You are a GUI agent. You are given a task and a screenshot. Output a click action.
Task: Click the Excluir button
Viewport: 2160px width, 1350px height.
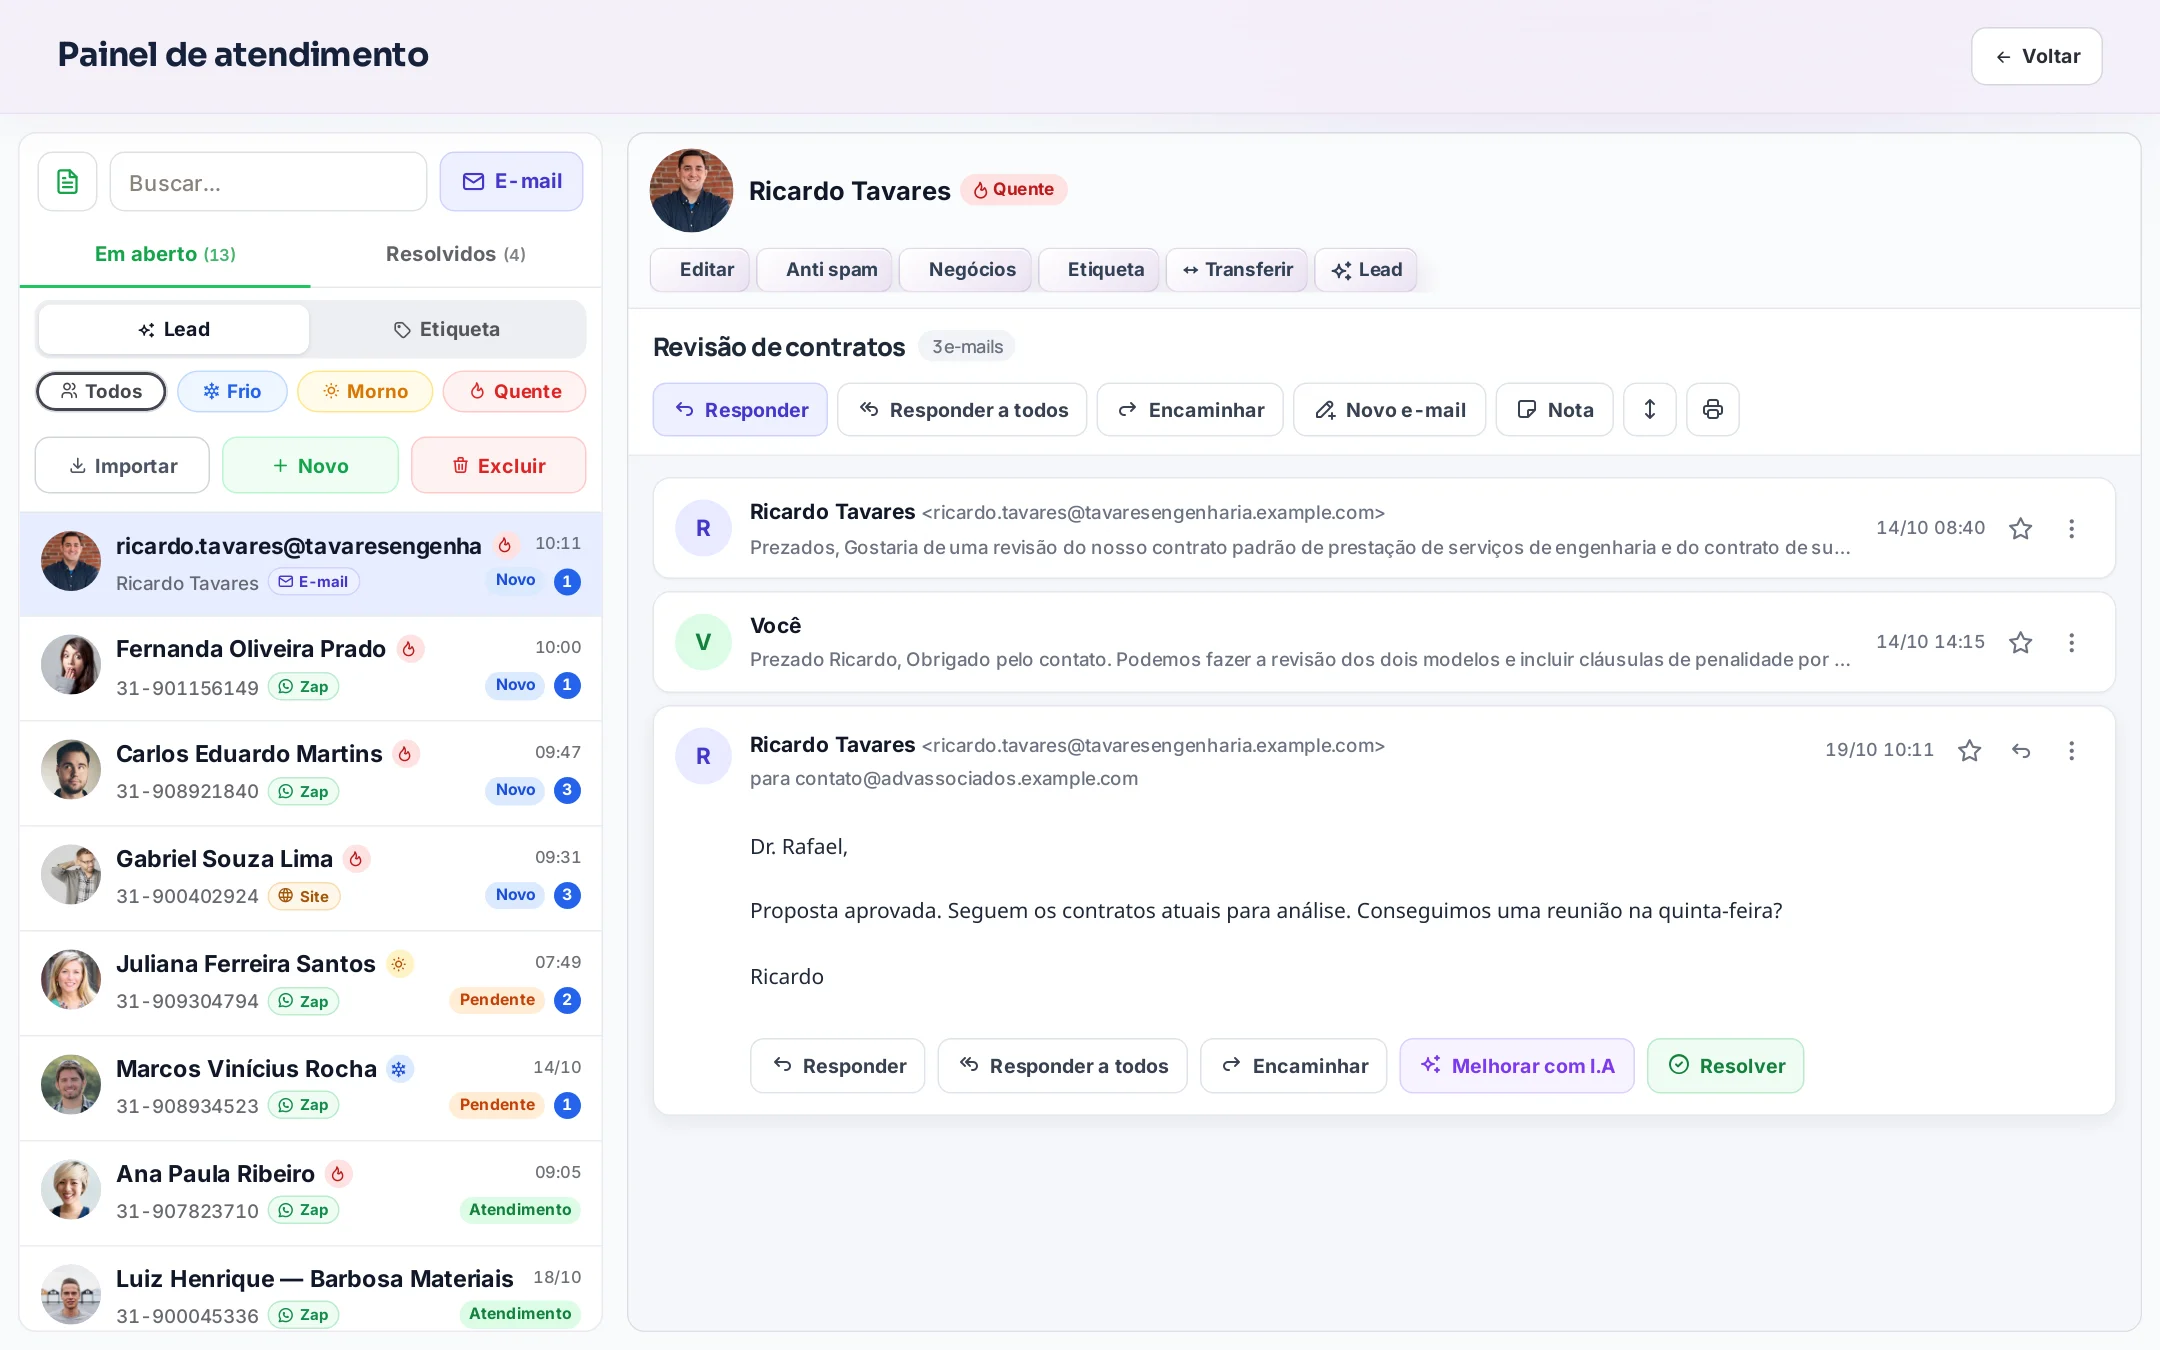[498, 465]
